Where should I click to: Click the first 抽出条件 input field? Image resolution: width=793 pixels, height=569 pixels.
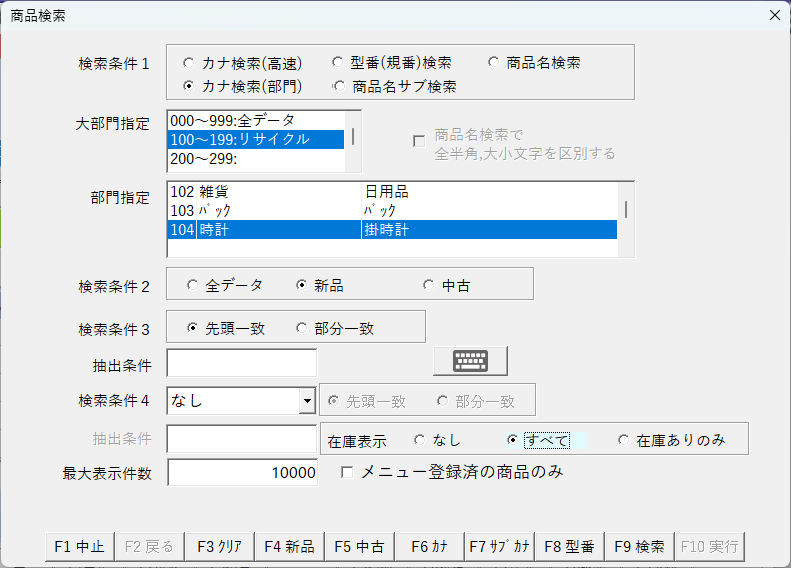pyautogui.click(x=241, y=363)
